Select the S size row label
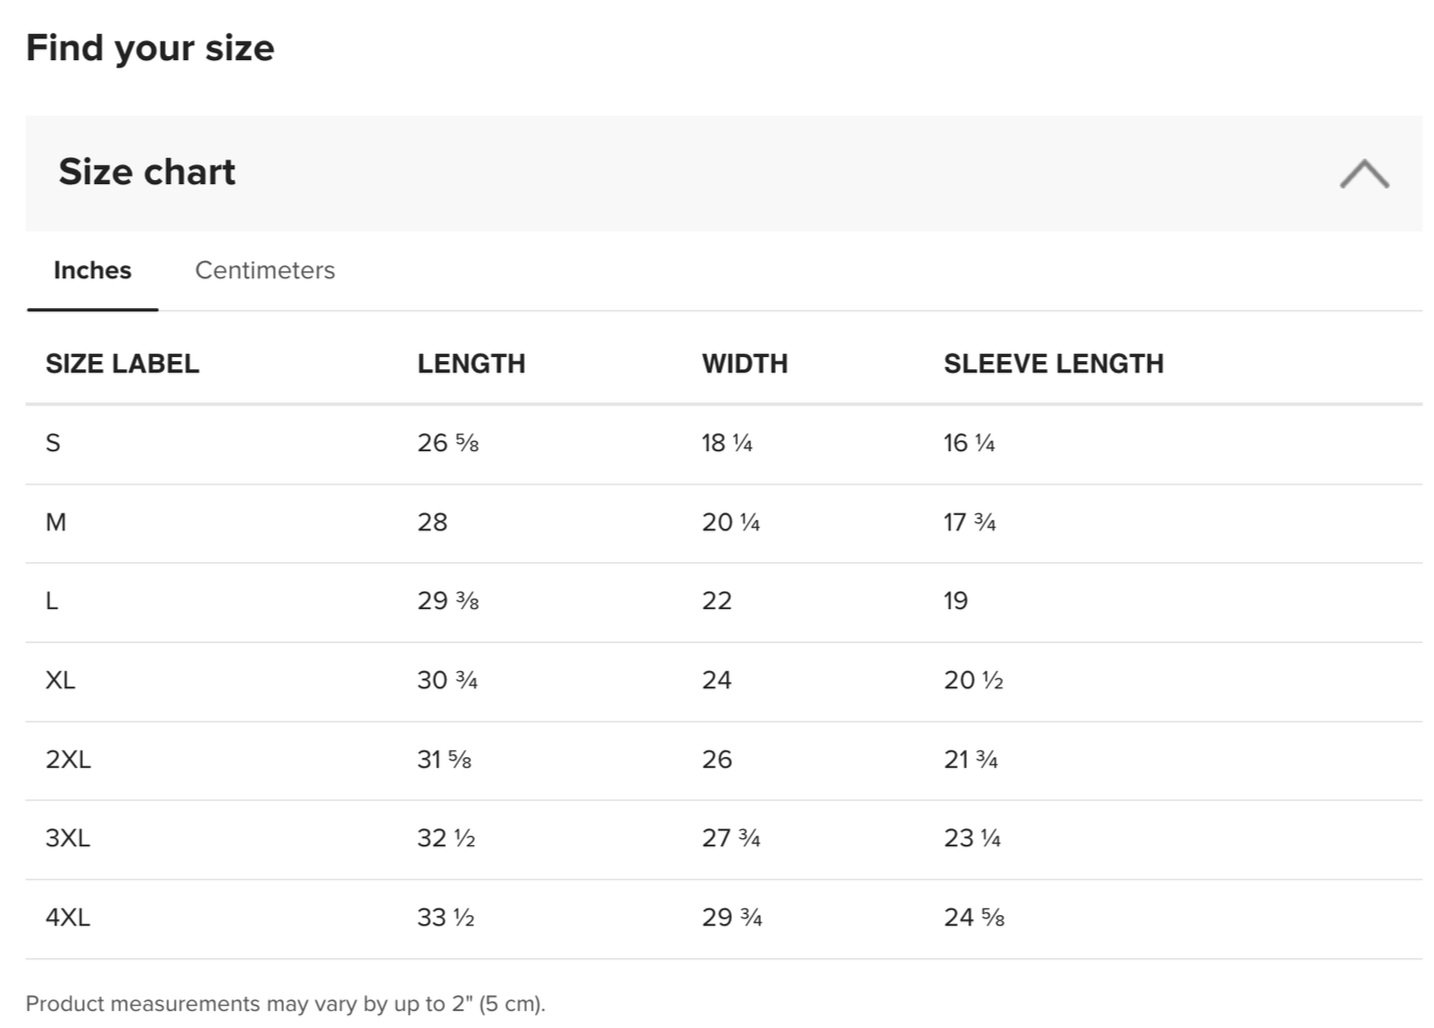This screenshot has width=1434, height=1028. point(53,443)
